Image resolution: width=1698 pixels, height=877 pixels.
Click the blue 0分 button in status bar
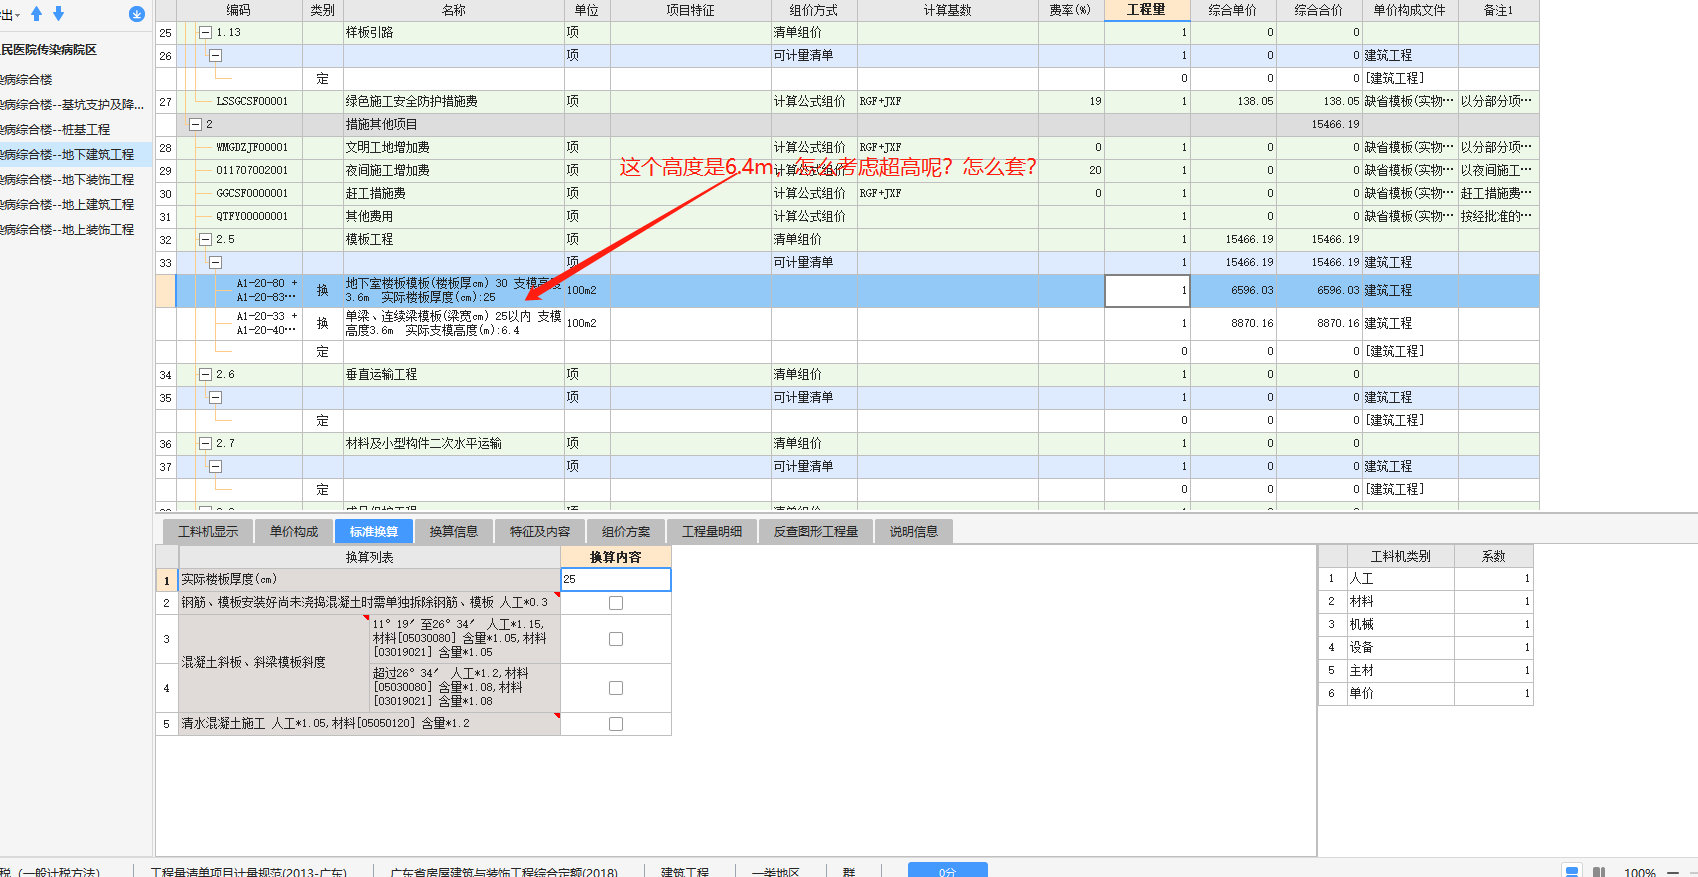click(948, 870)
